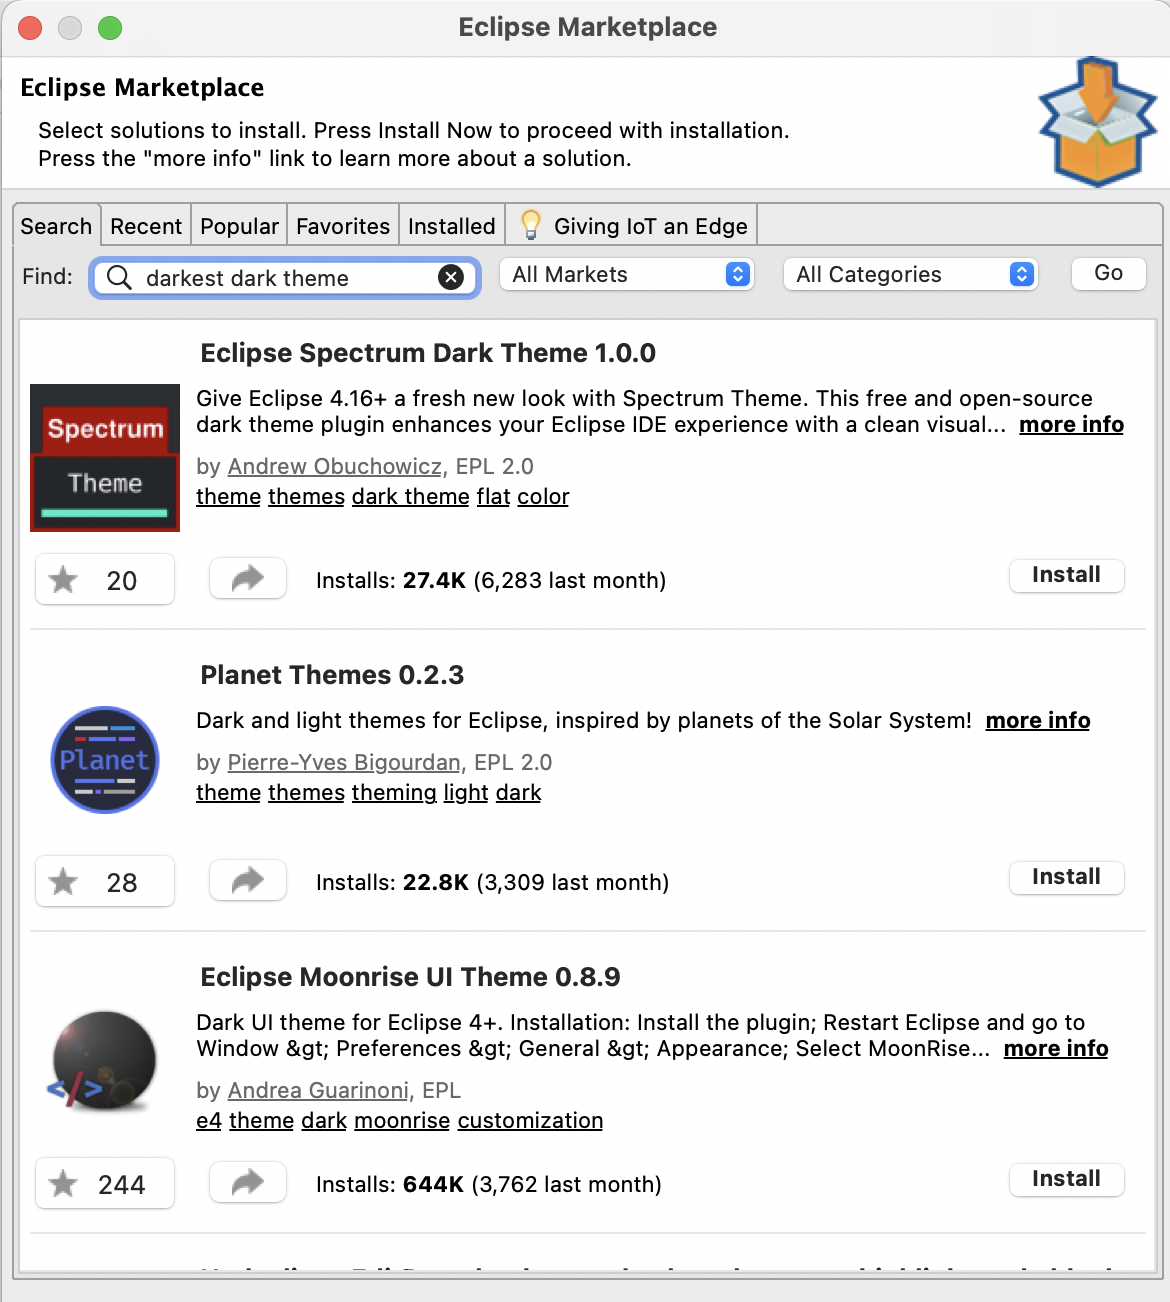Switch to the Recent tab
The image size is (1170, 1302).
(x=146, y=226)
